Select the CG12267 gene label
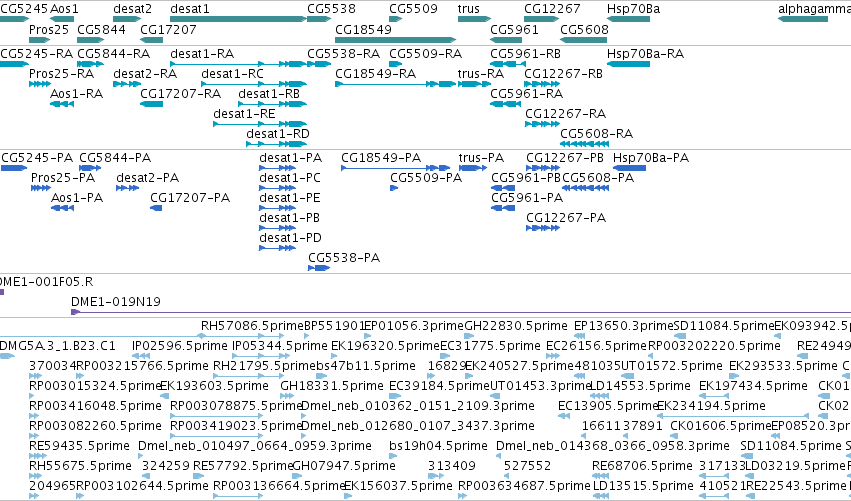 (x=552, y=9)
